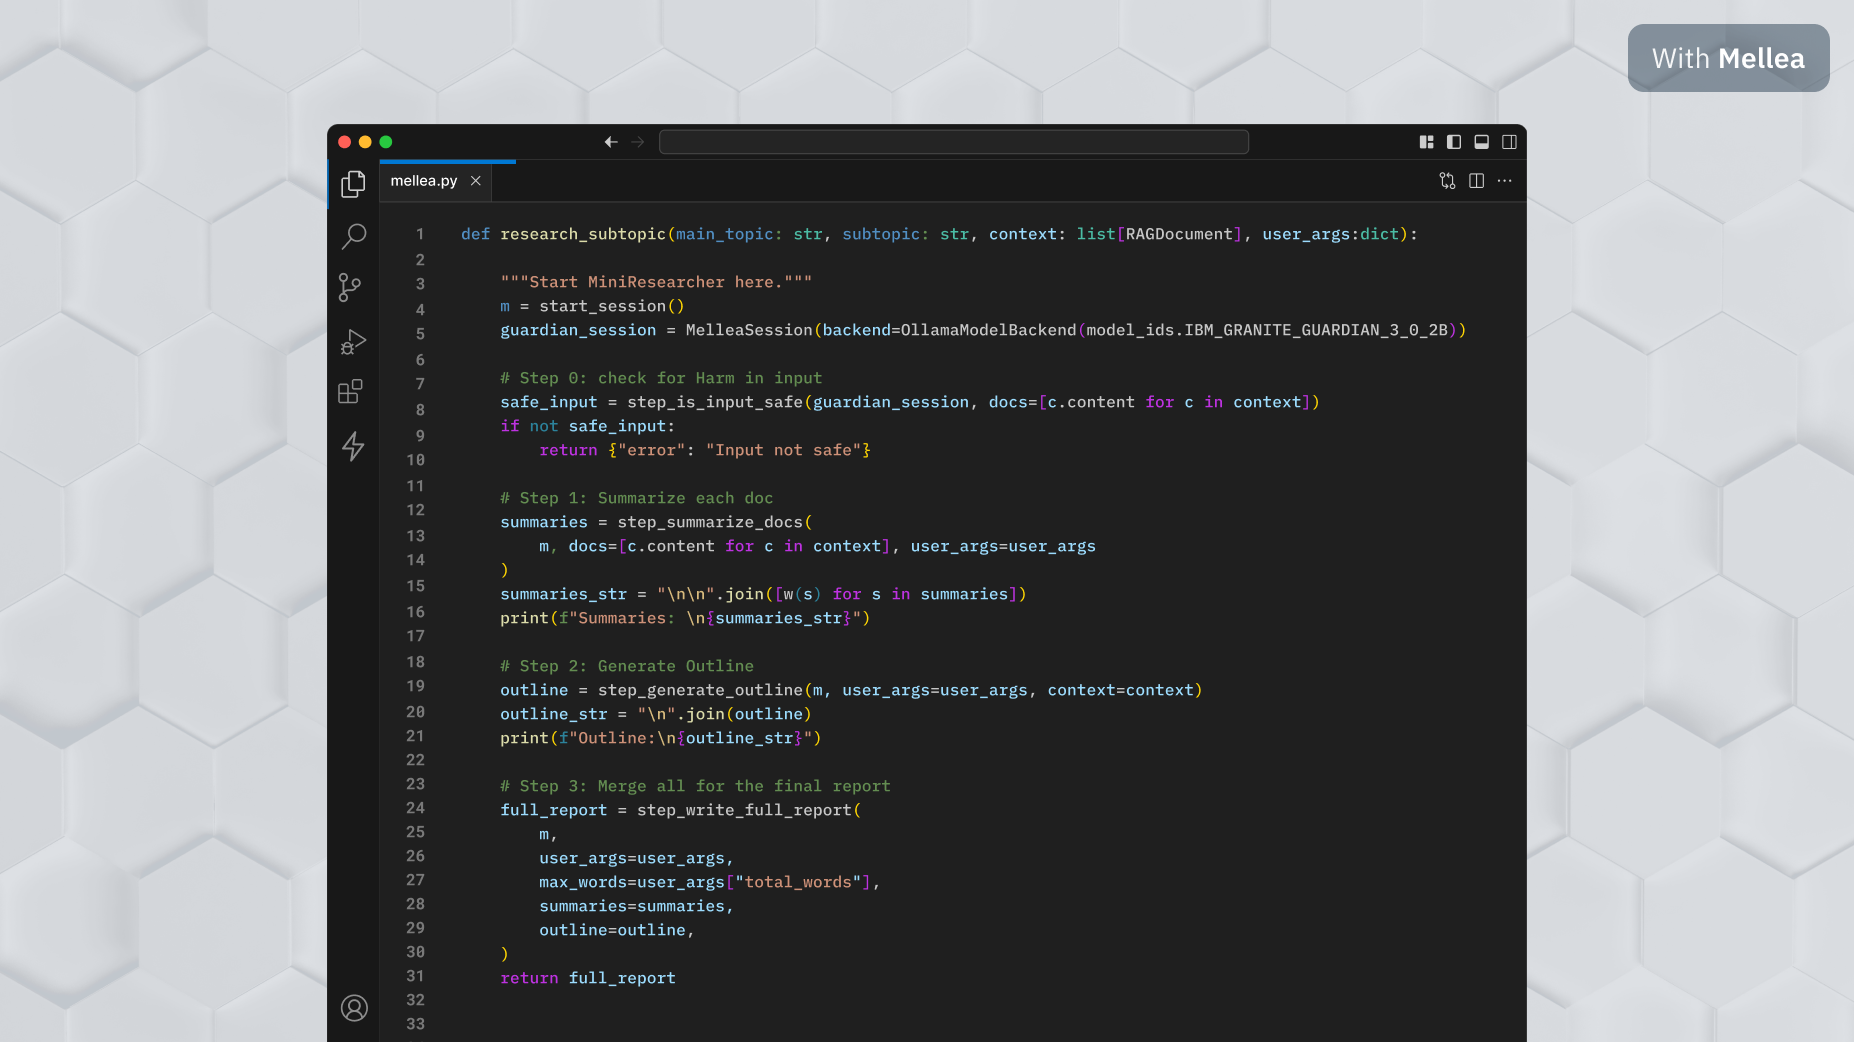Open the Search view in the activity bar
Screen dimensions: 1854x1042
(353, 236)
